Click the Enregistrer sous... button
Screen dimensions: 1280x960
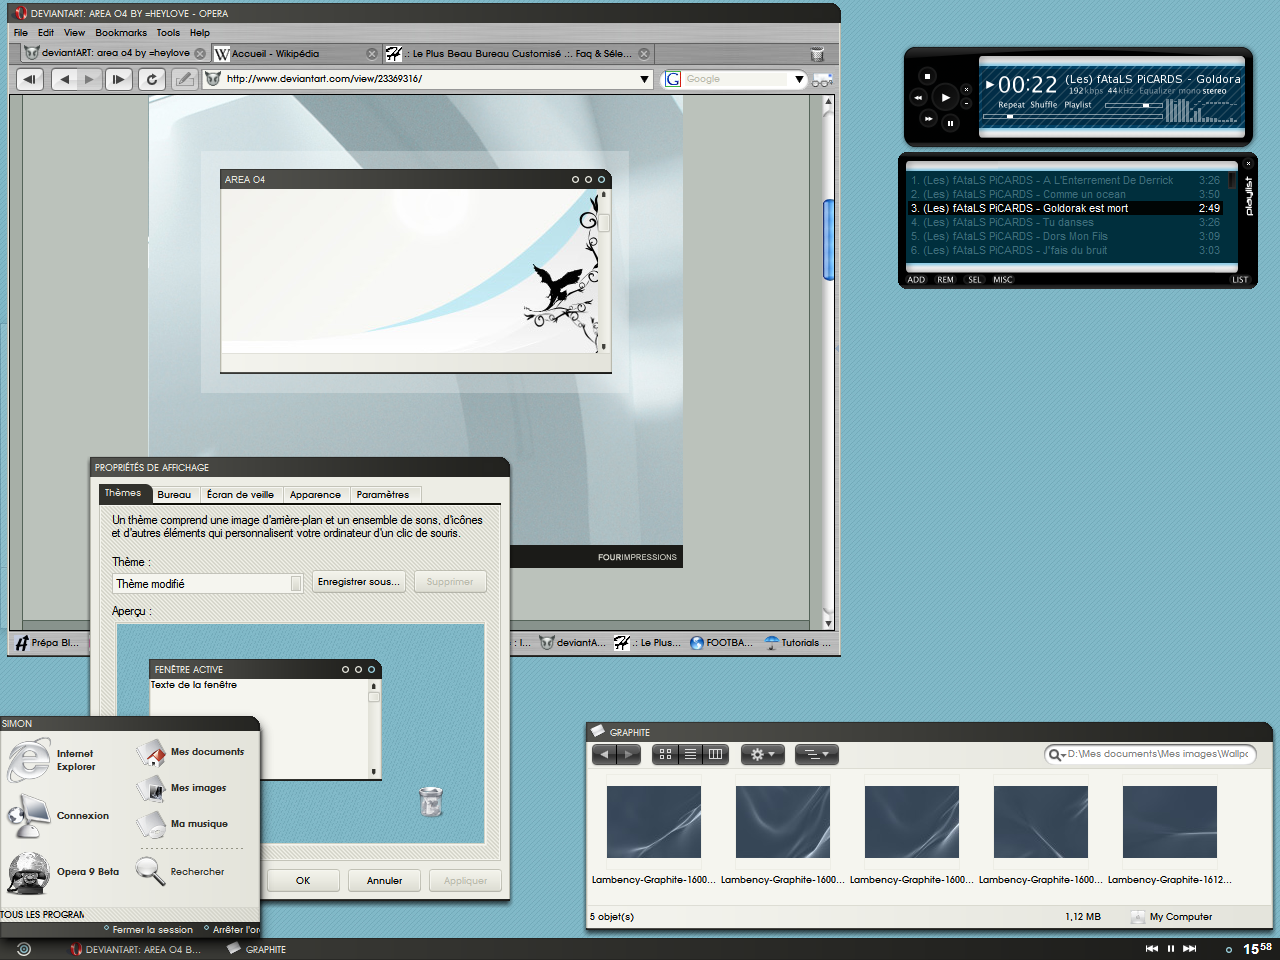(x=358, y=582)
